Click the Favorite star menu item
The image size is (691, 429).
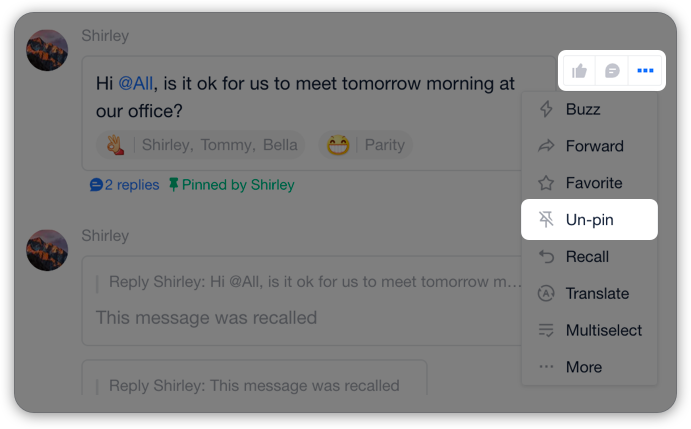589,183
